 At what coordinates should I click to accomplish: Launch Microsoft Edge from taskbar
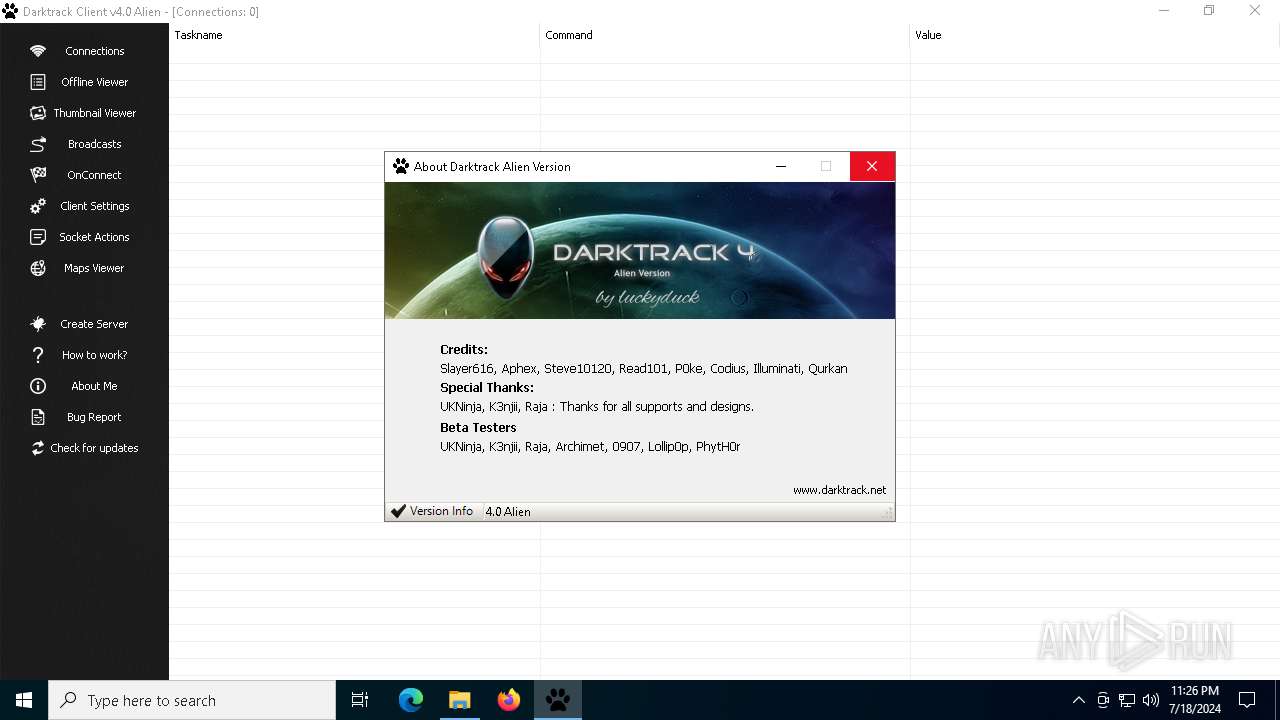click(411, 700)
